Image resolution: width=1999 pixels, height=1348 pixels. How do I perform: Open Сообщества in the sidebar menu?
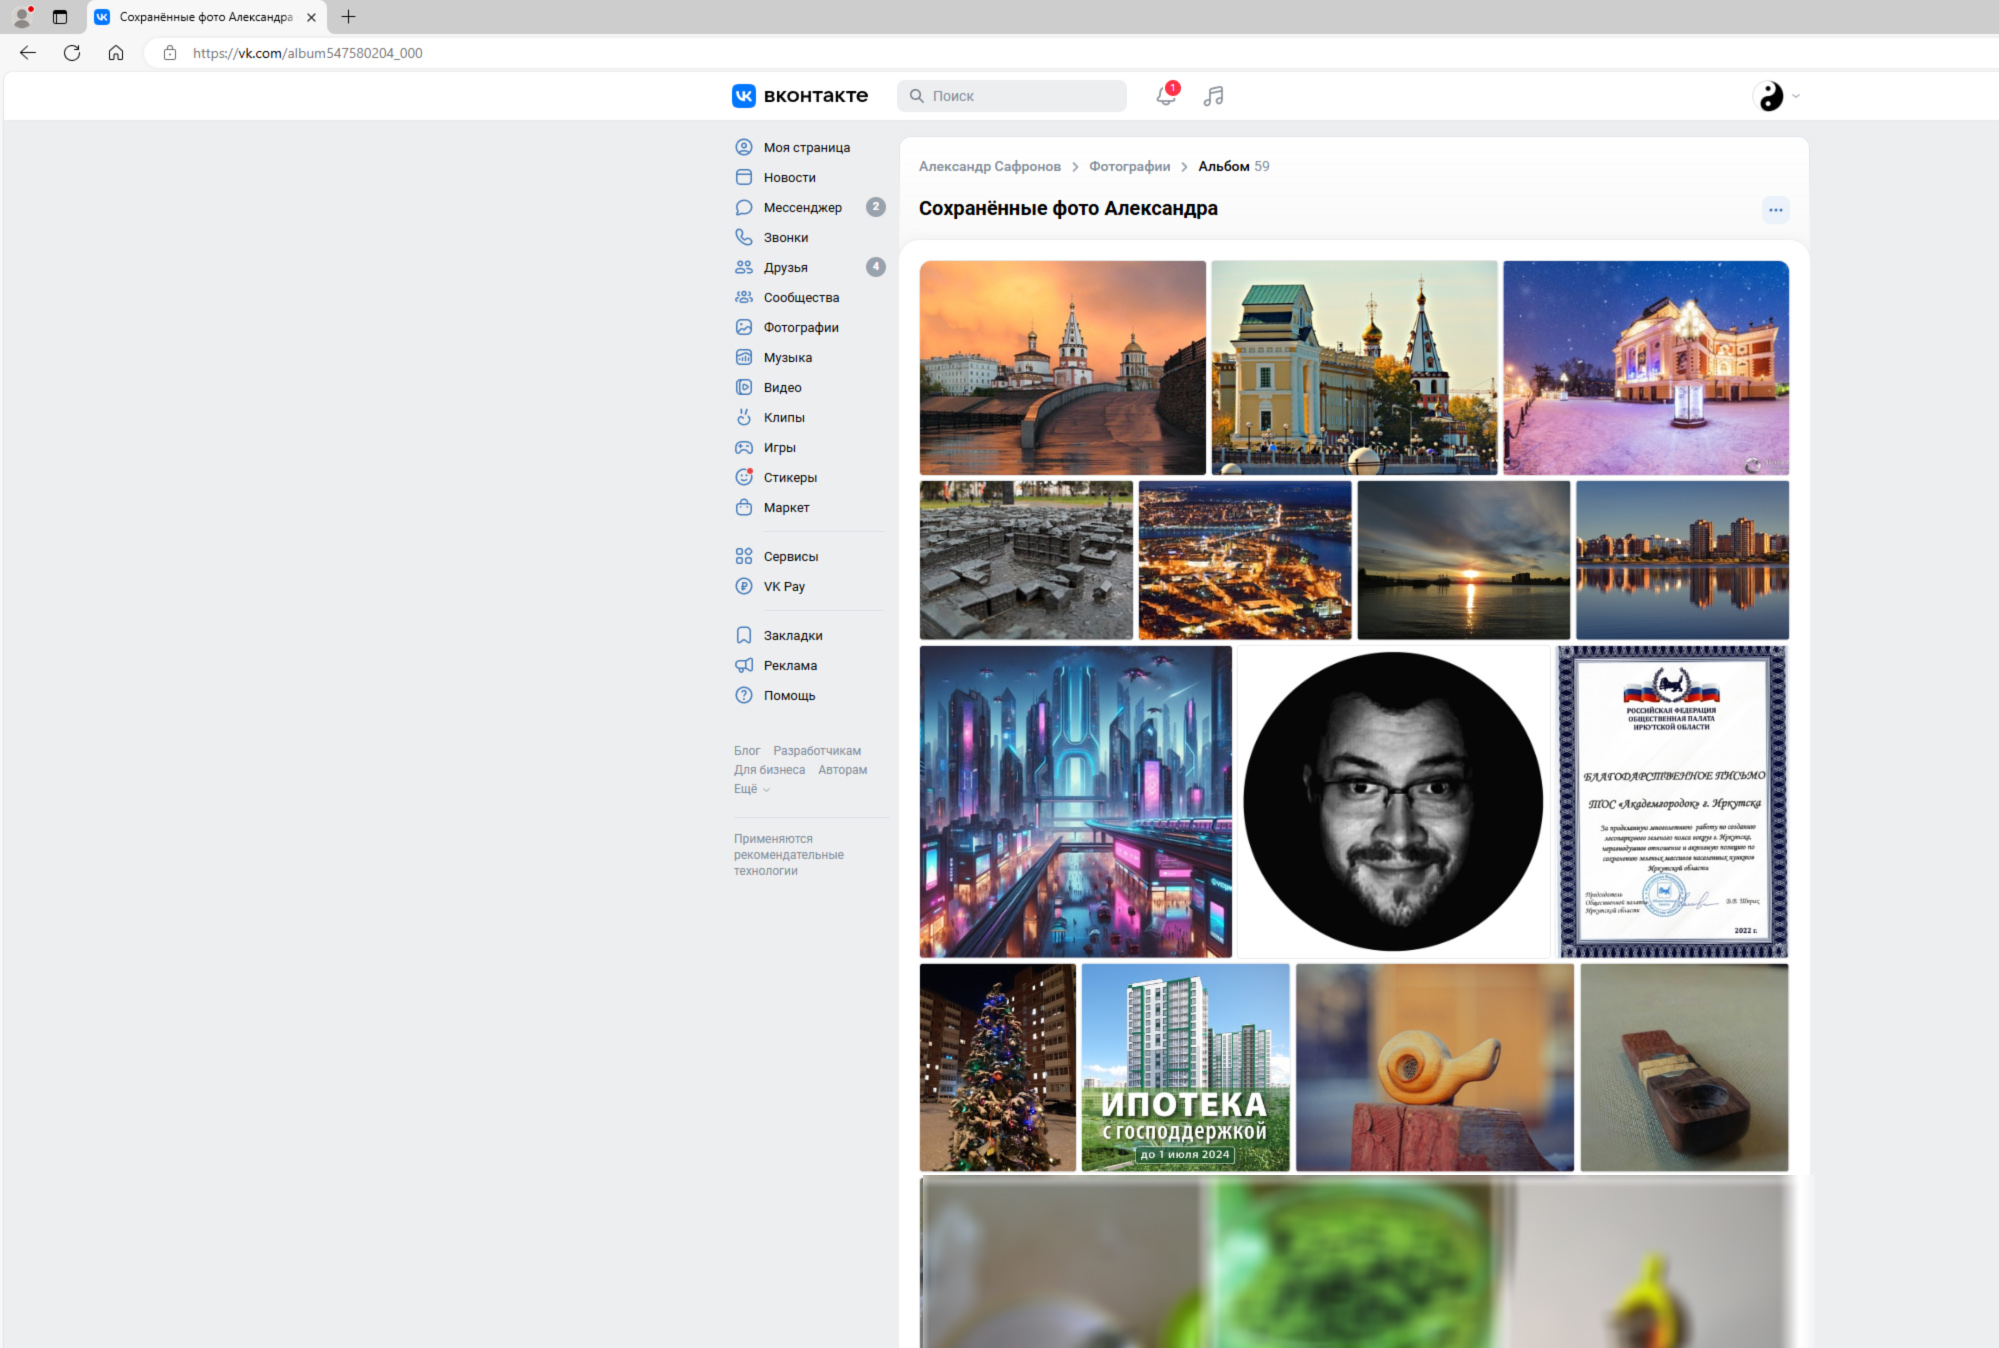tap(800, 297)
